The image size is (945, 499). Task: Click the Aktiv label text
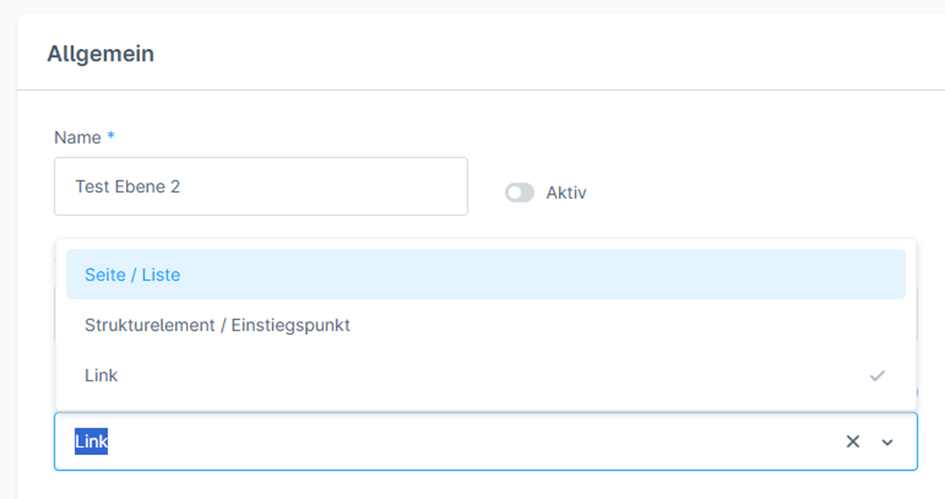(566, 193)
